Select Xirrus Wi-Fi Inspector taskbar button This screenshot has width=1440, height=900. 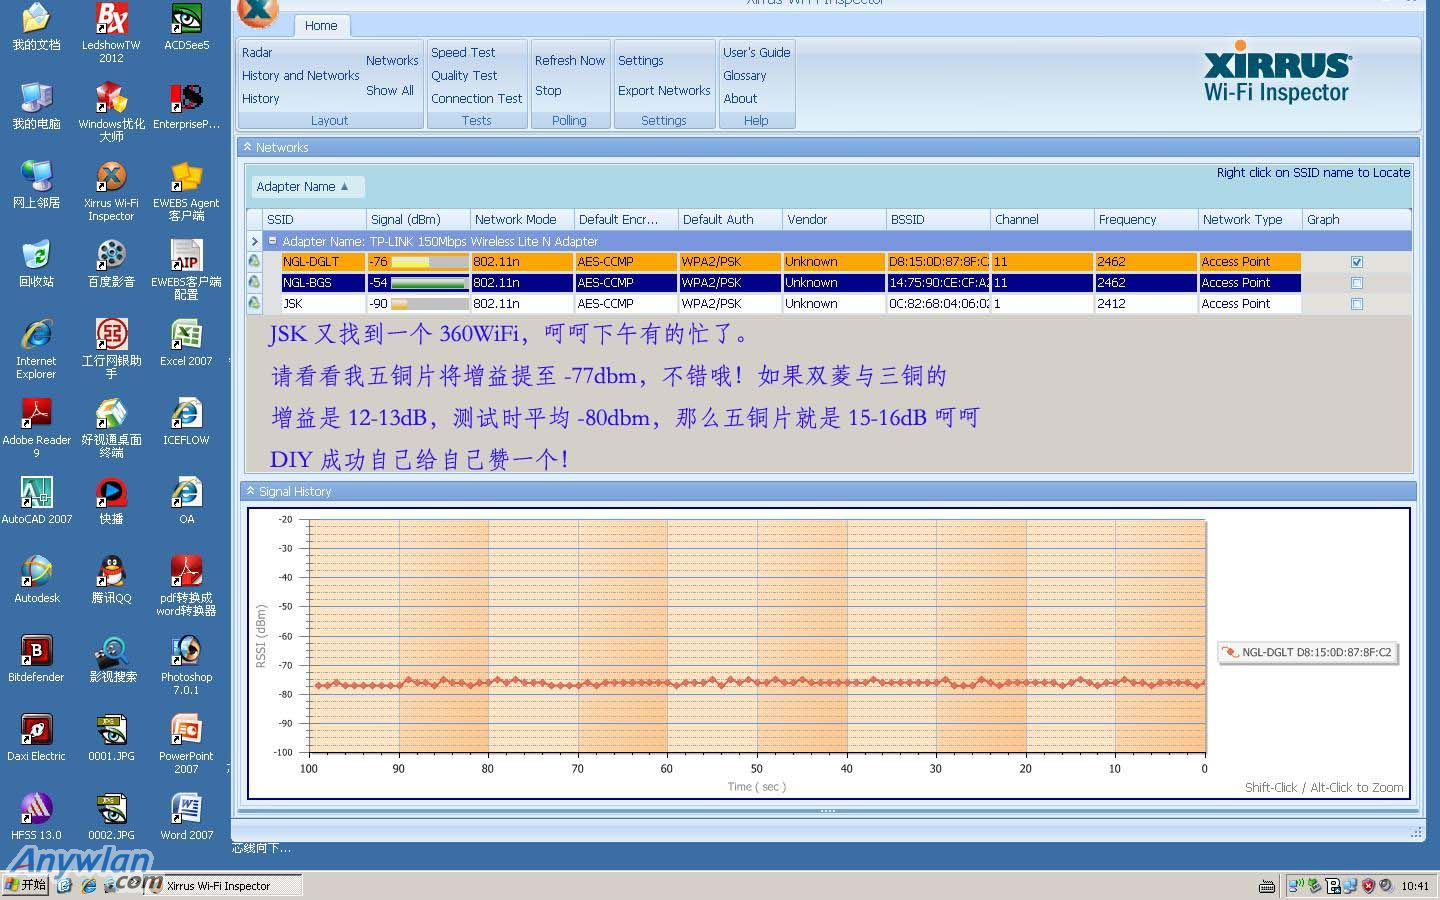(x=222, y=885)
